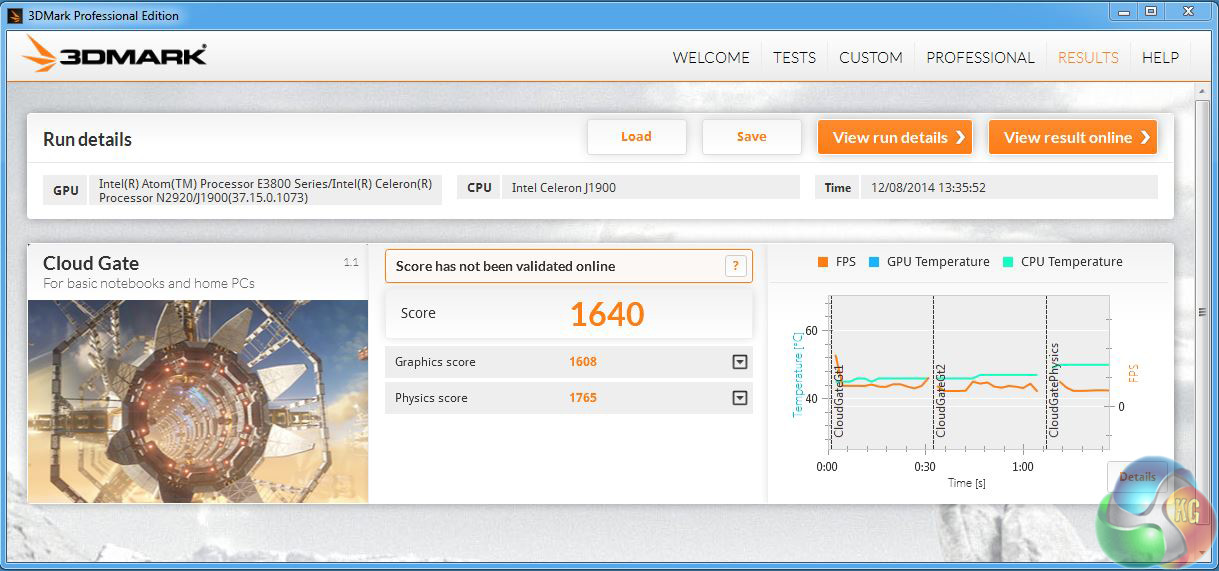
Task: Click the 3DMark logo in header
Action: point(115,55)
